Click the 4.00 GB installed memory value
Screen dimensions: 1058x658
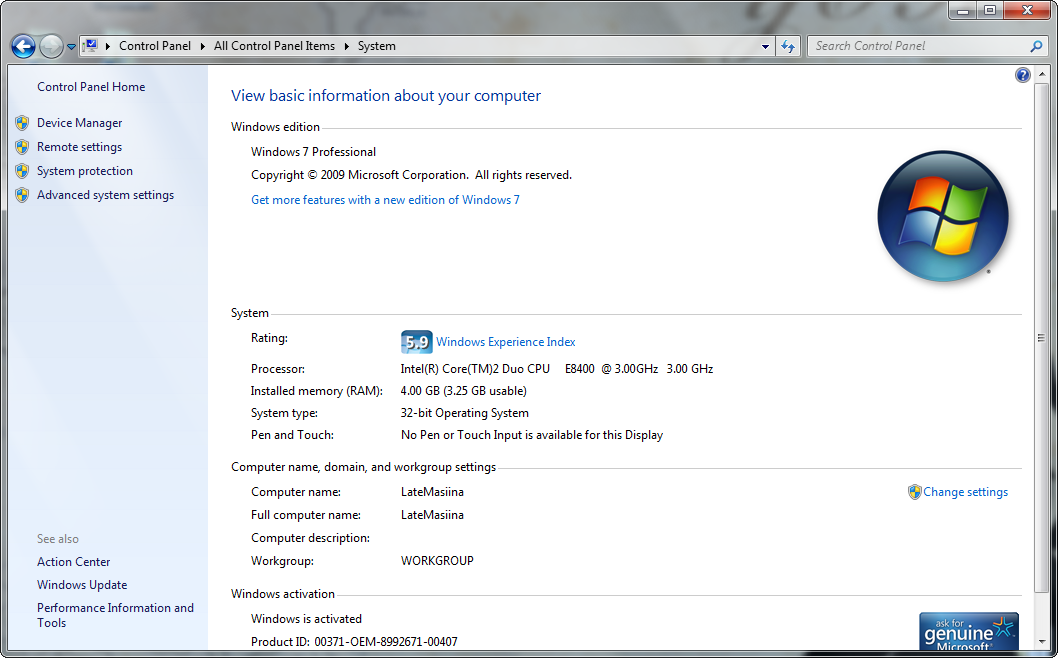click(464, 391)
